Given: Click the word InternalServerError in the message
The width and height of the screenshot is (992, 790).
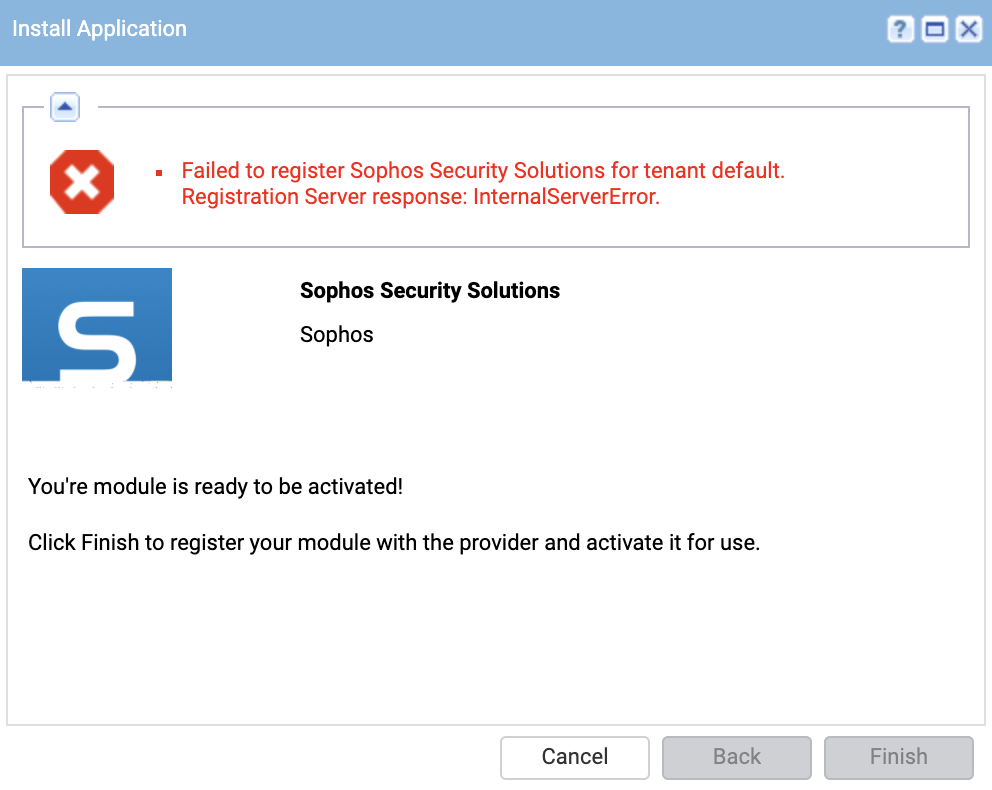Looking at the screenshot, I should tap(566, 197).
